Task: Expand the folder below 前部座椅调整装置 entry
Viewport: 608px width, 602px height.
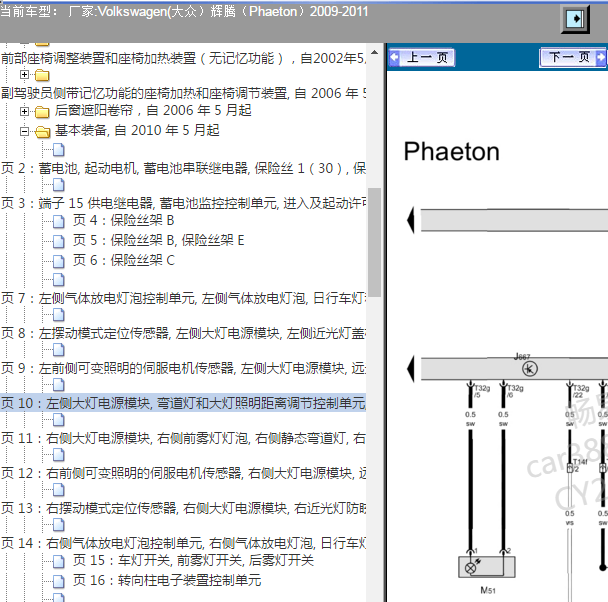Action: (24, 74)
